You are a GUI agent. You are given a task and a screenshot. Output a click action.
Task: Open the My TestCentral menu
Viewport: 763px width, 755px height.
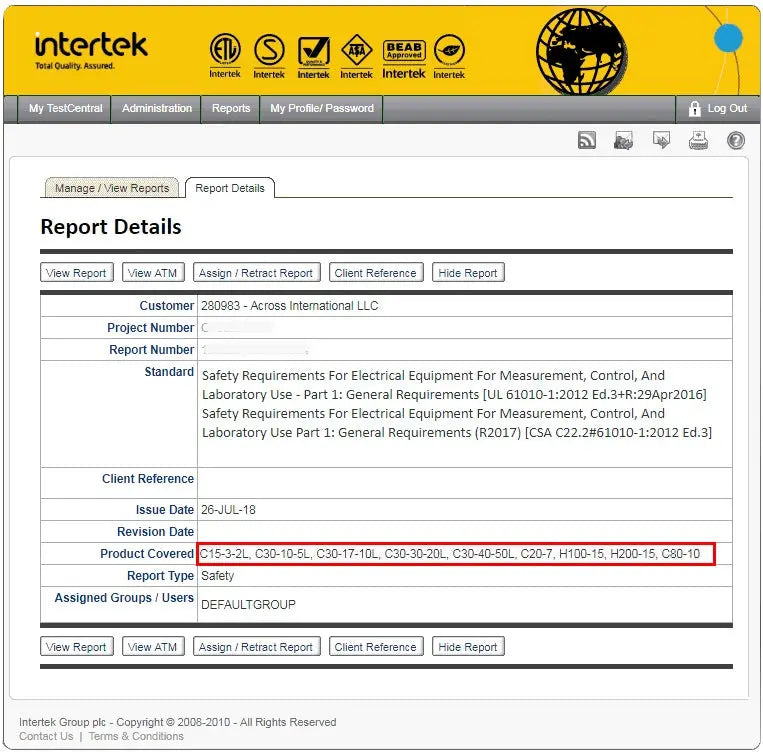65,108
